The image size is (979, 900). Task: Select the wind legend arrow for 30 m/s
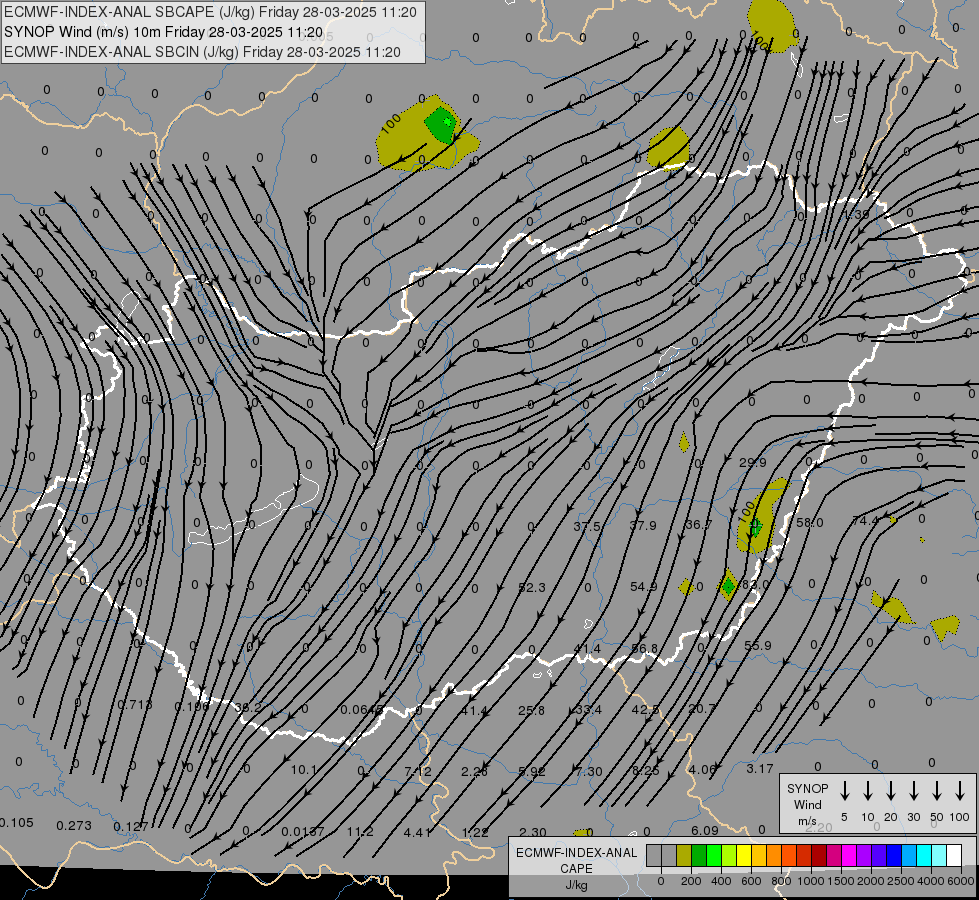point(913,791)
